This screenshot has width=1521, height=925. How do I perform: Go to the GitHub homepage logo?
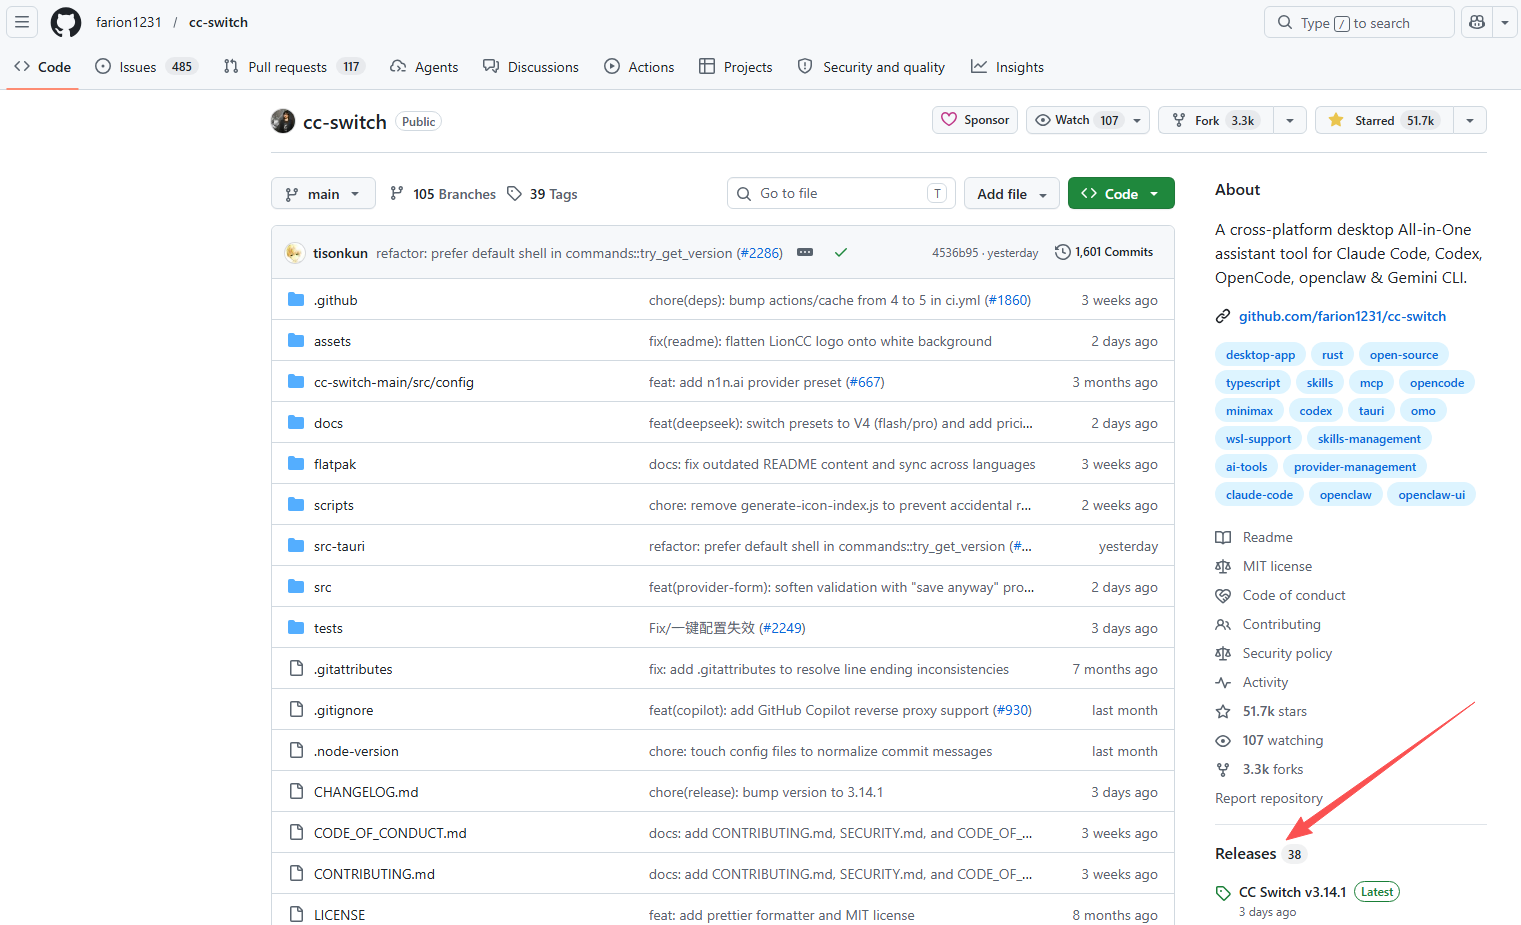point(66,22)
